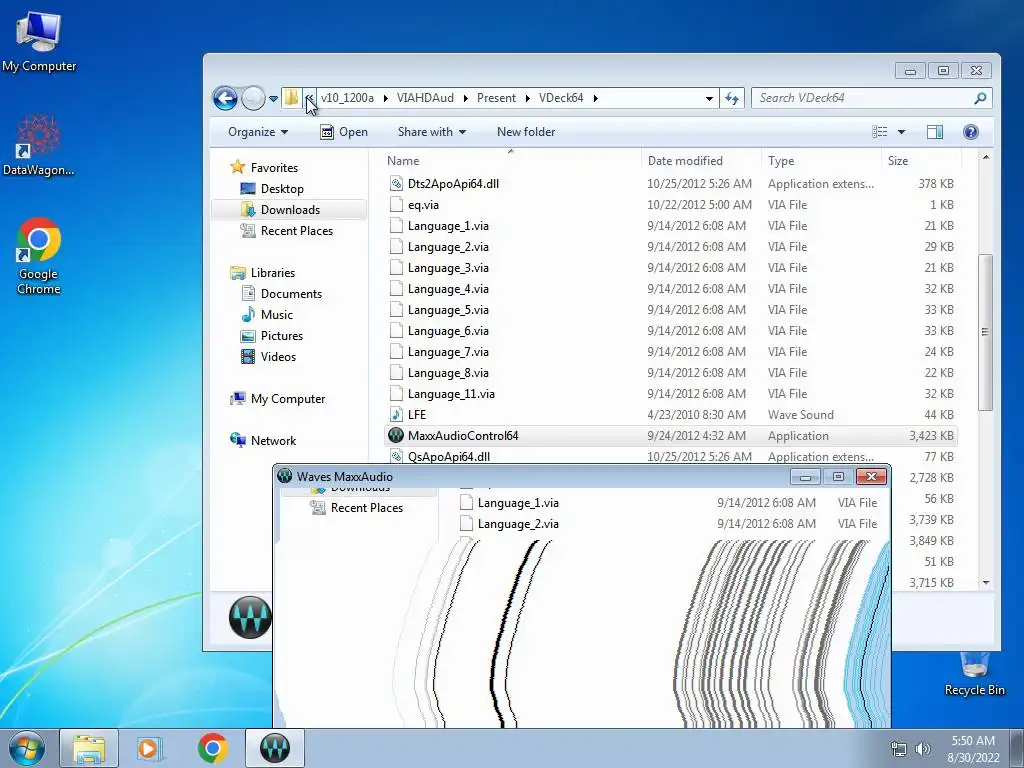Expand arrow after VIAHDAud breadcrumb
The width and height of the screenshot is (1024, 768).
[466, 98]
